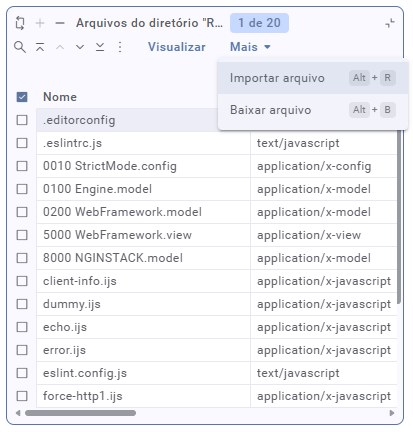Check the 0100 Engine.model row checkbox

(x=22, y=189)
